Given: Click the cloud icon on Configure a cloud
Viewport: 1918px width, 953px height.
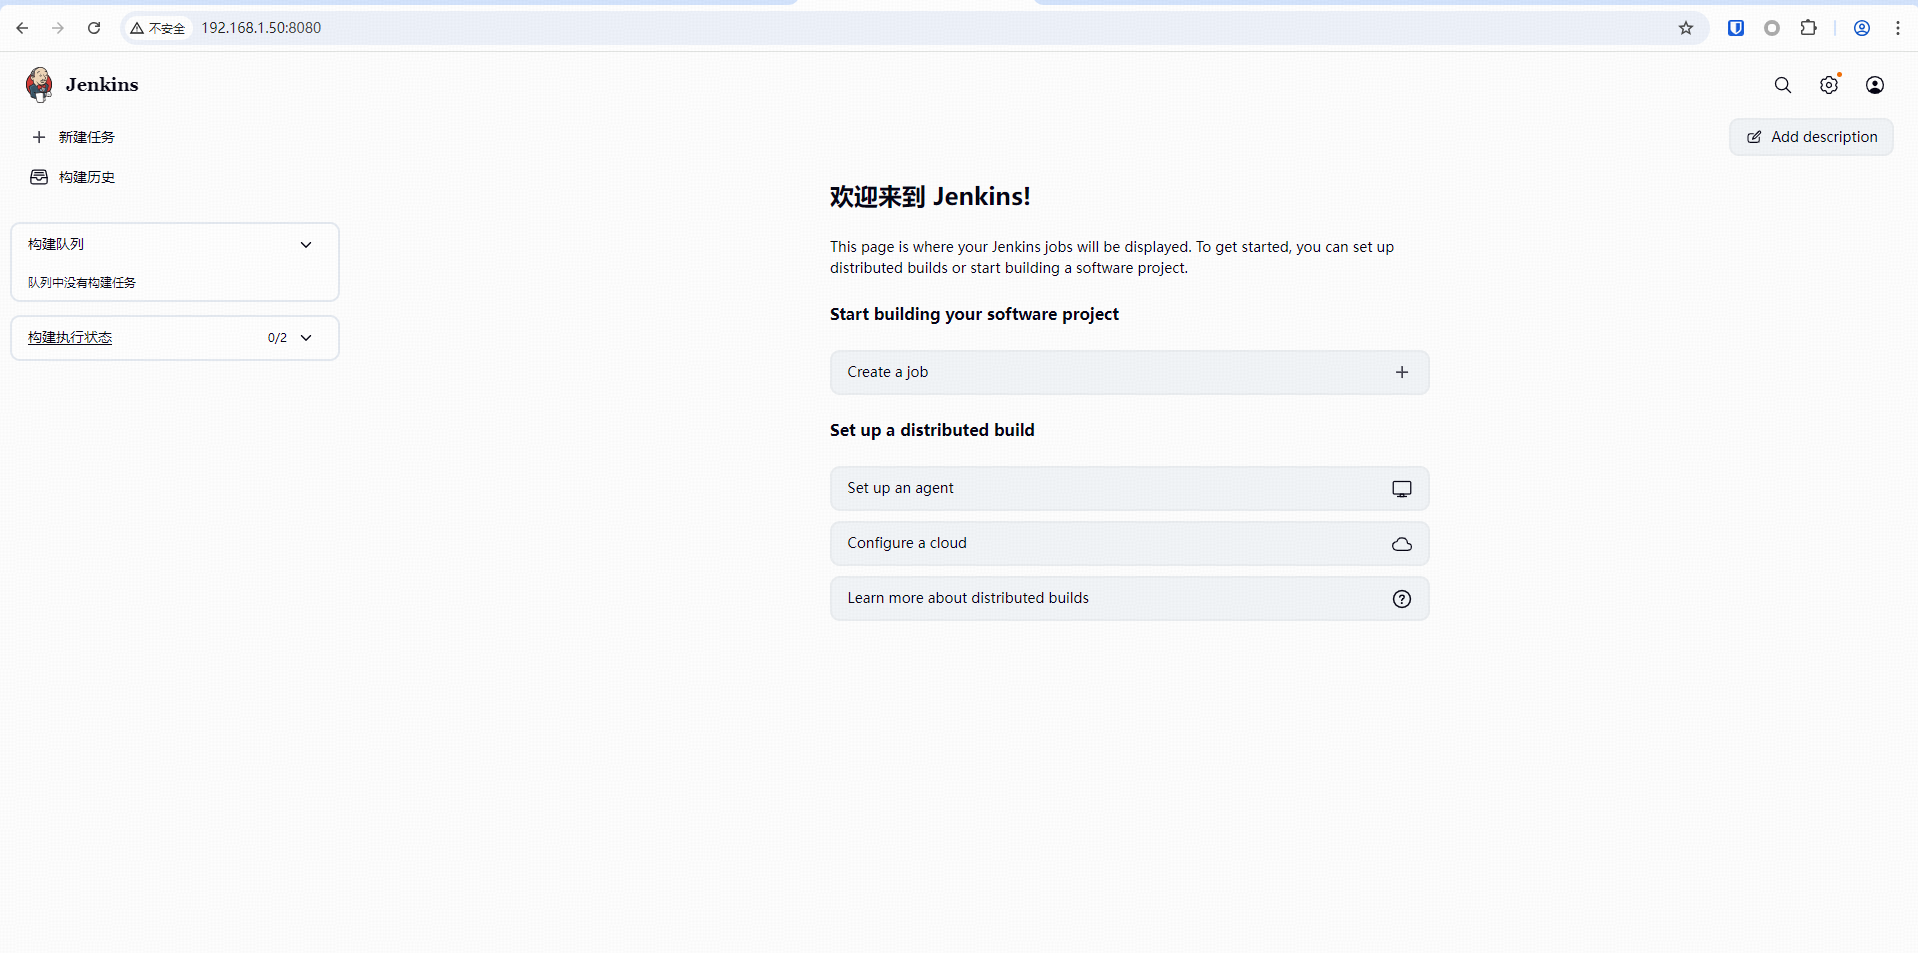Looking at the screenshot, I should point(1402,544).
